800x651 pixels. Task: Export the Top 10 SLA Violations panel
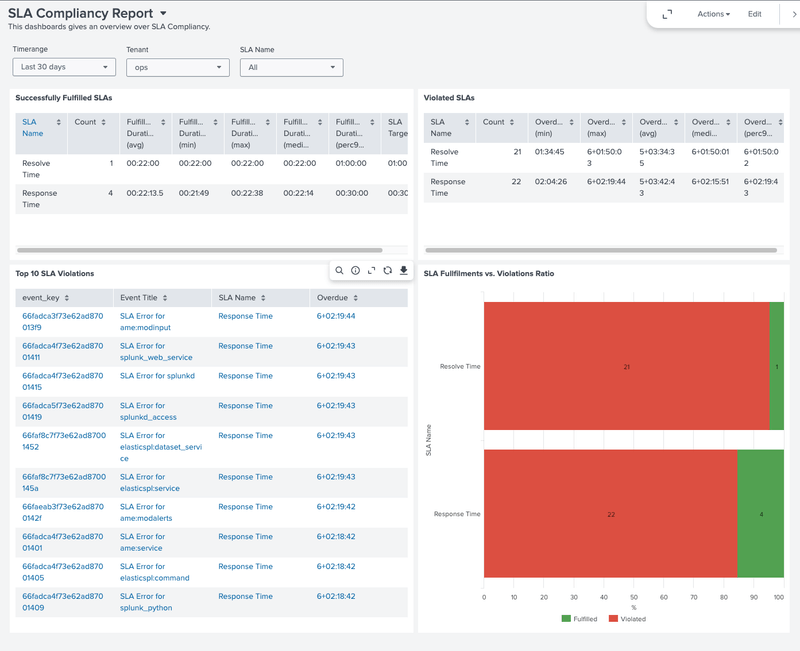pos(404,270)
